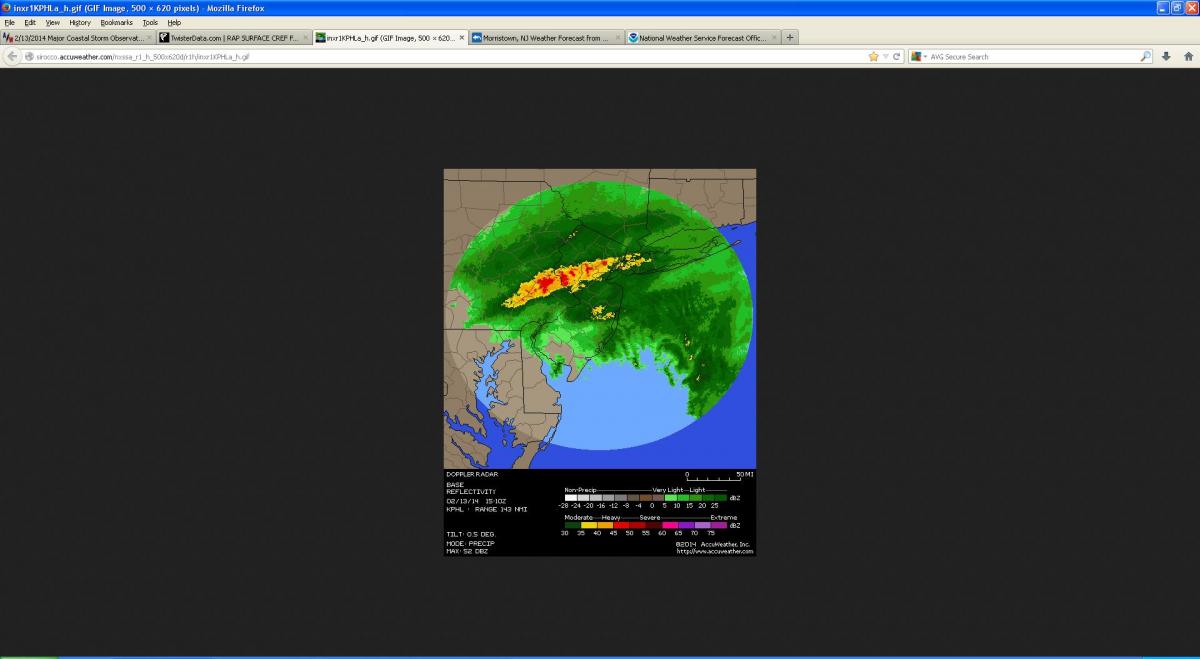Click the MAX: 52 DBZ reading
The width and height of the screenshot is (1200, 659).
[x=469, y=551]
